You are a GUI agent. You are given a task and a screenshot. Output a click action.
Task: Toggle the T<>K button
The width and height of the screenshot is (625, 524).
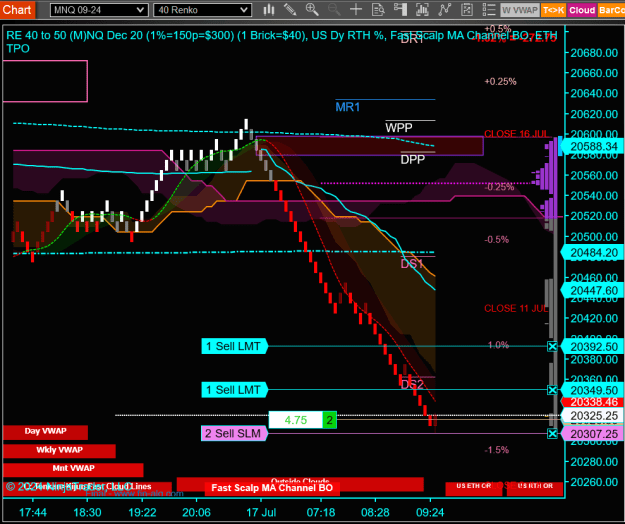tap(553, 10)
